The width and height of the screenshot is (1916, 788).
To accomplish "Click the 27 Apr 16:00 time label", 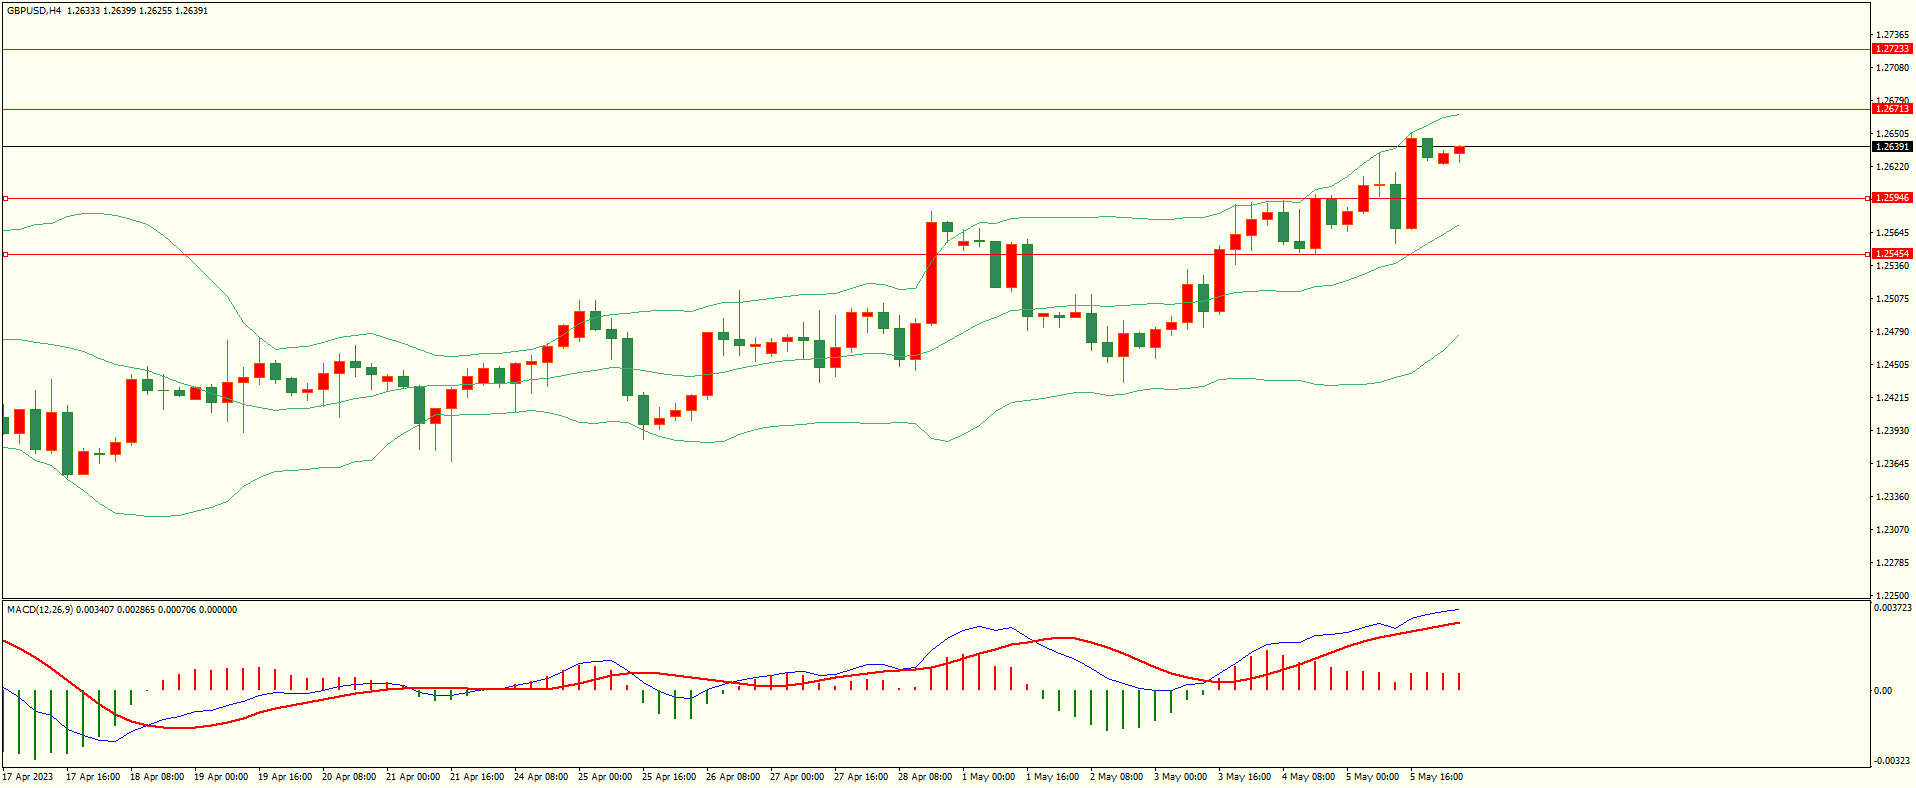I will pos(861,777).
